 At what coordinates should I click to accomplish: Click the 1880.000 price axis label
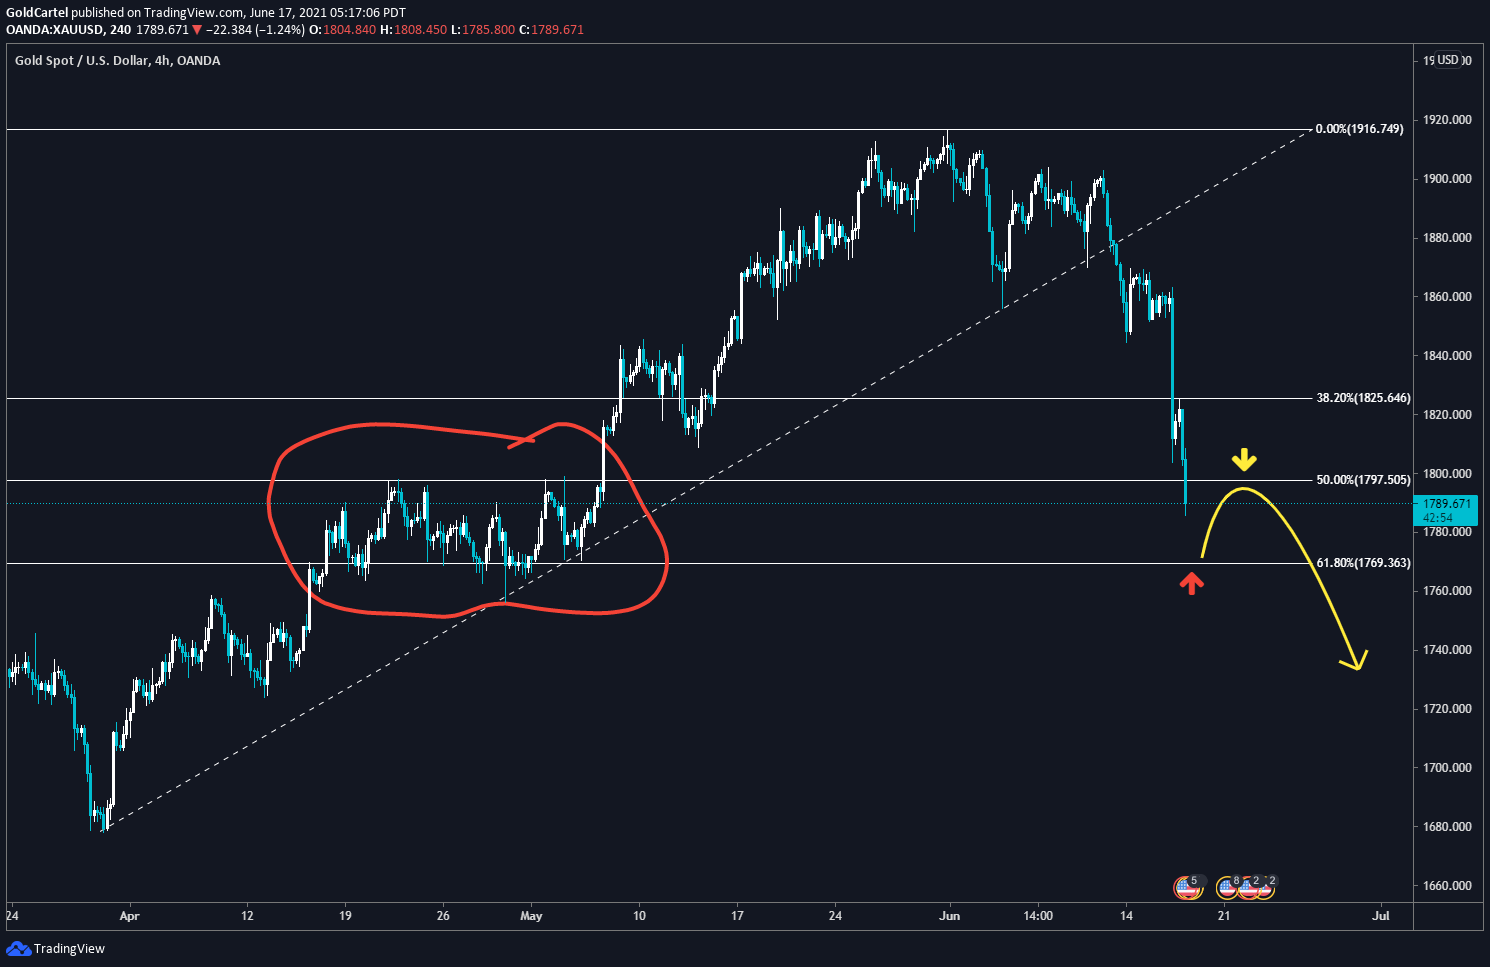coord(1447,238)
